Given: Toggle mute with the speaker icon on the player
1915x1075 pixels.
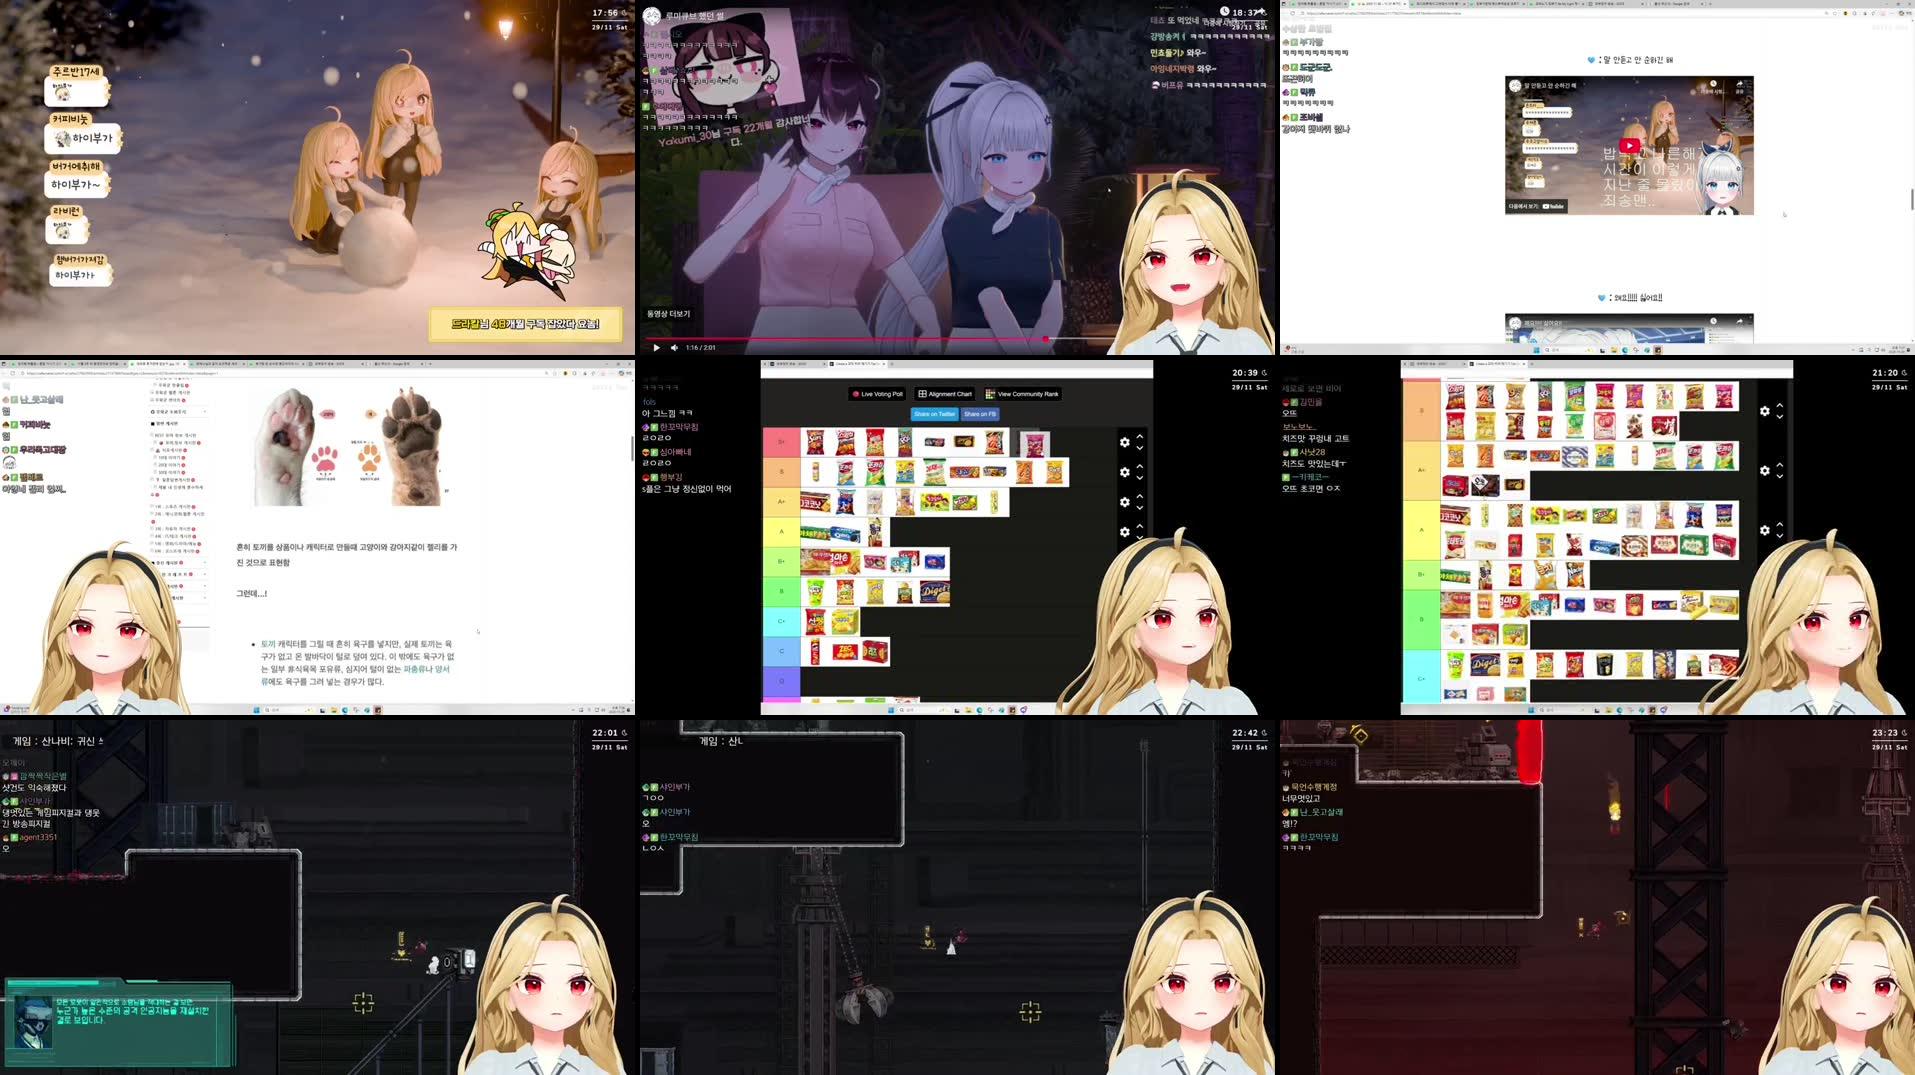Looking at the screenshot, I should coord(674,348).
